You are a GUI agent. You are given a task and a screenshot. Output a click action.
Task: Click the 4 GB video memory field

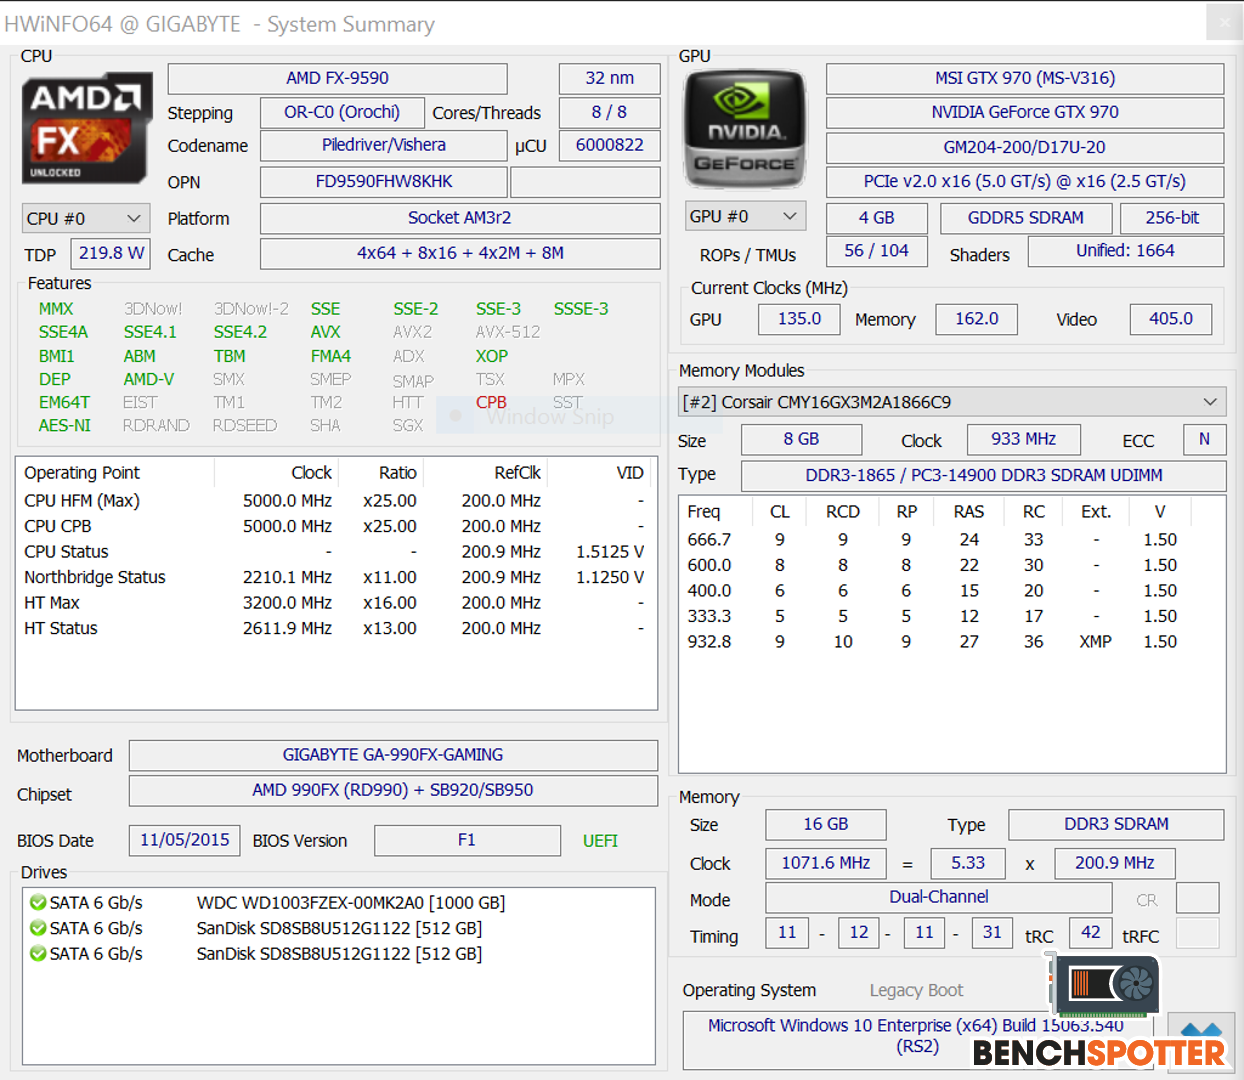pos(877,218)
